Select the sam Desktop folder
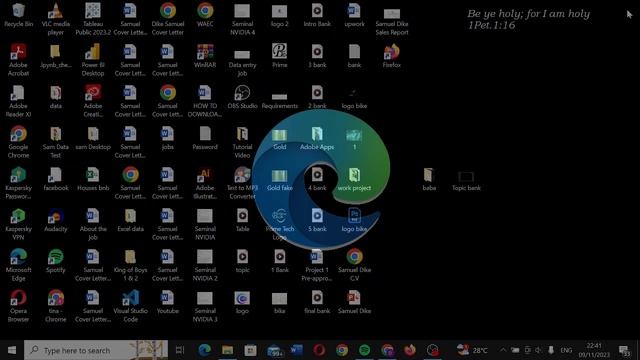Viewport: 640px width, 360px height. coord(93,138)
